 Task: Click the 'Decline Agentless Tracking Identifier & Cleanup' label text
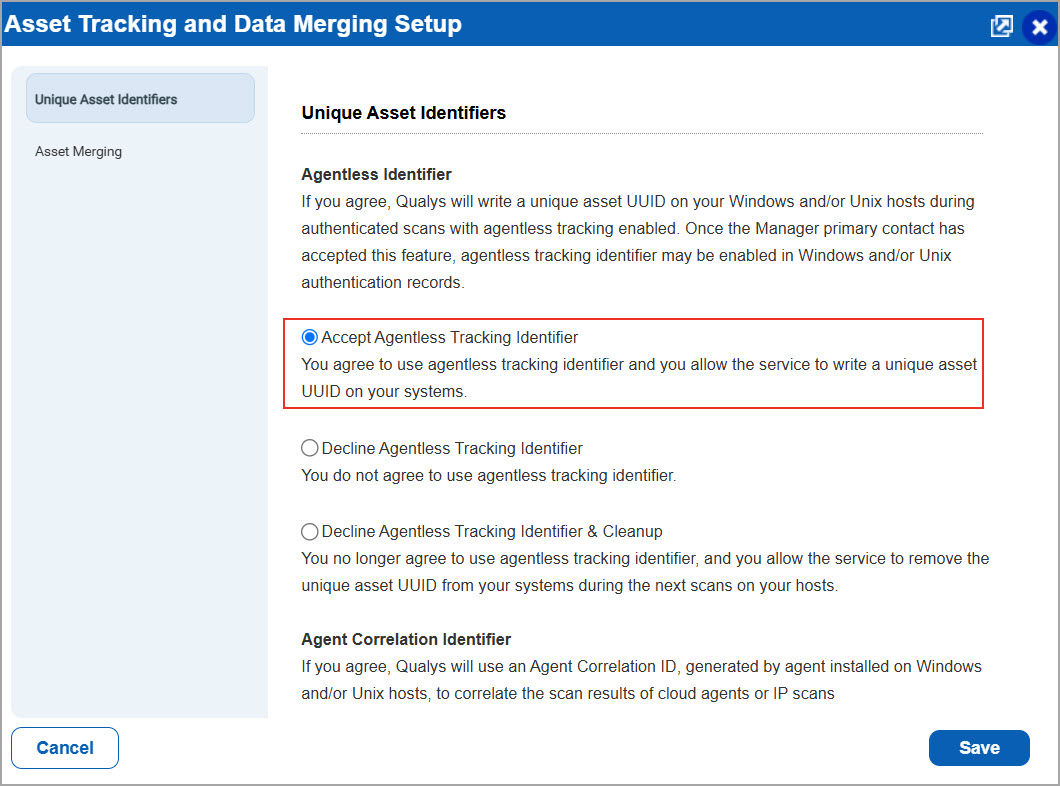492,532
